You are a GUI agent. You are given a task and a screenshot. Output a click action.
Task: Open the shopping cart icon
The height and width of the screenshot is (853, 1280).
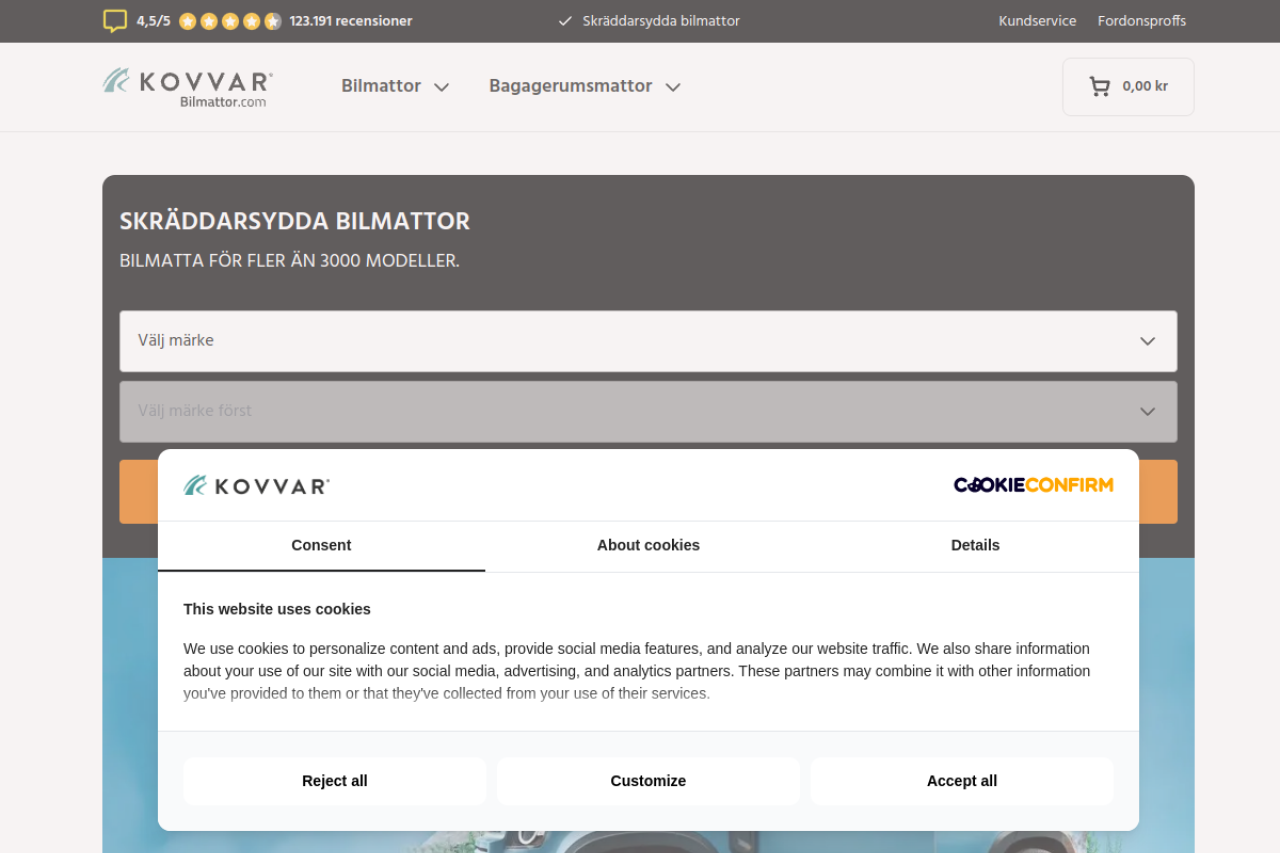point(1099,87)
